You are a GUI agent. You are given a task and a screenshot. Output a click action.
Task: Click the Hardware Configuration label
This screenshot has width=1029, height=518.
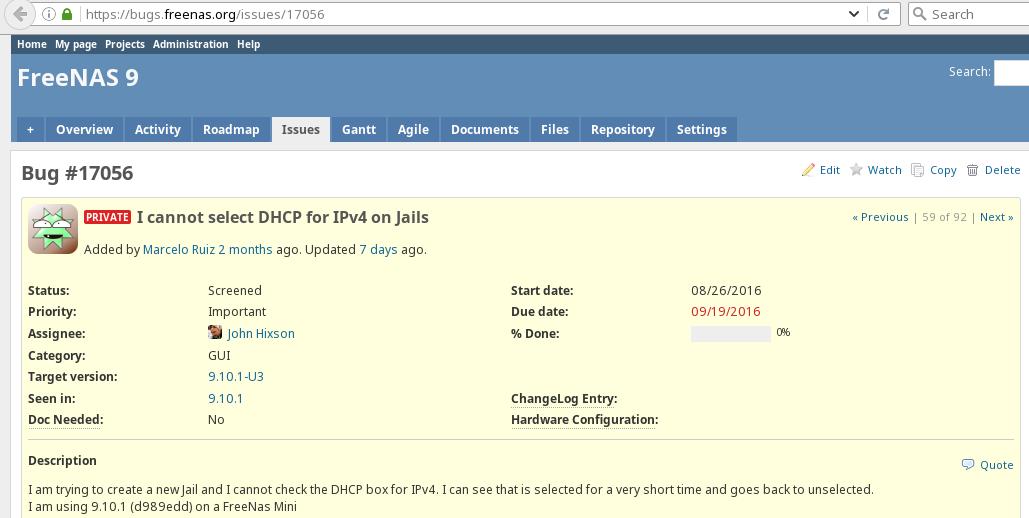pos(585,420)
